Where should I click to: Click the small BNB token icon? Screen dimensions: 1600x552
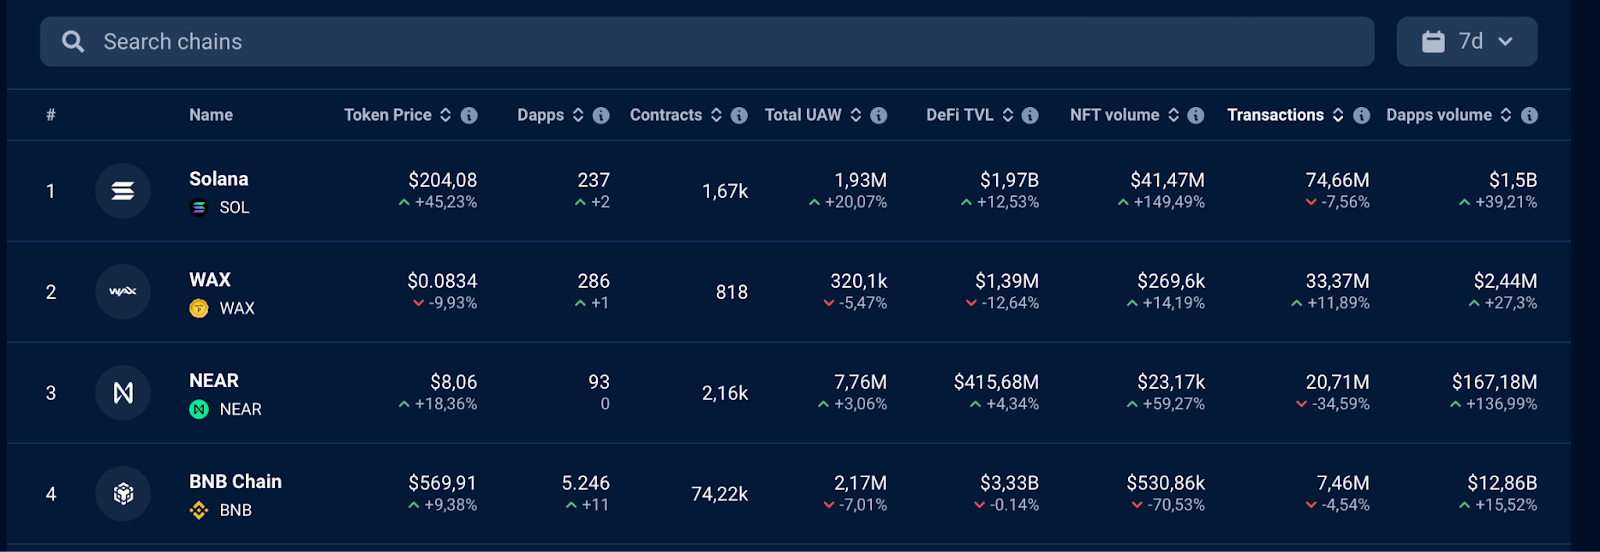click(x=199, y=510)
